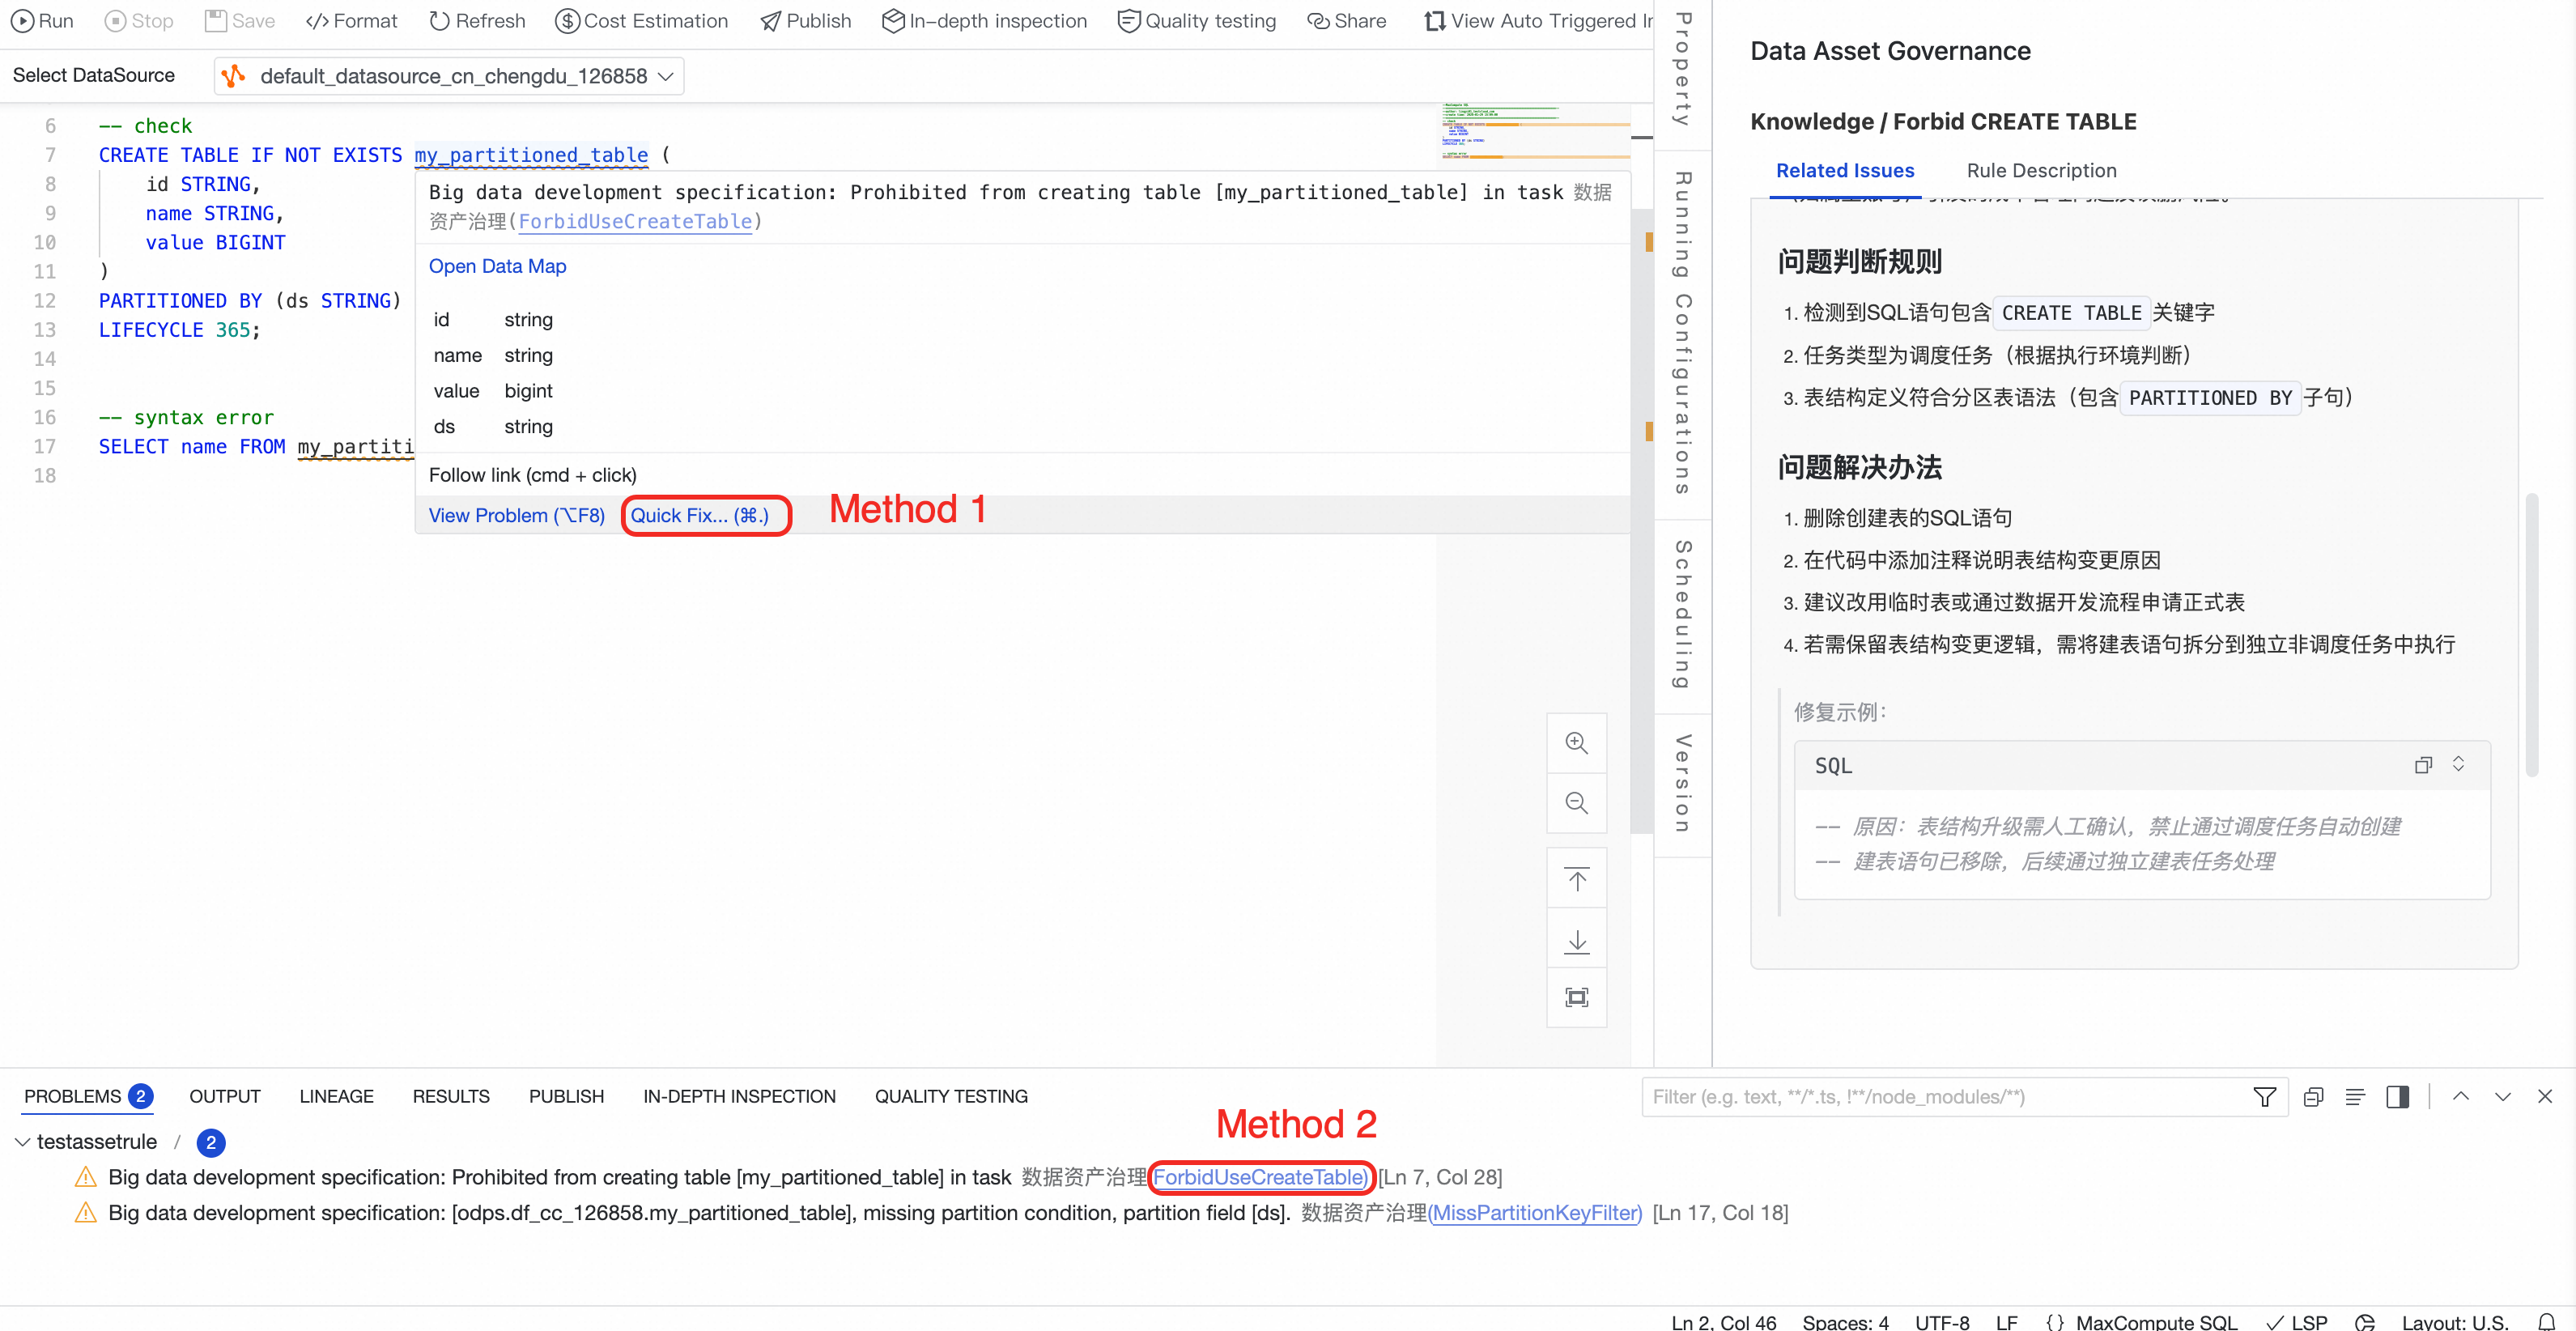The height and width of the screenshot is (1331, 2576).
Task: Select the Related Issues tab
Action: pyautogui.click(x=1845, y=171)
